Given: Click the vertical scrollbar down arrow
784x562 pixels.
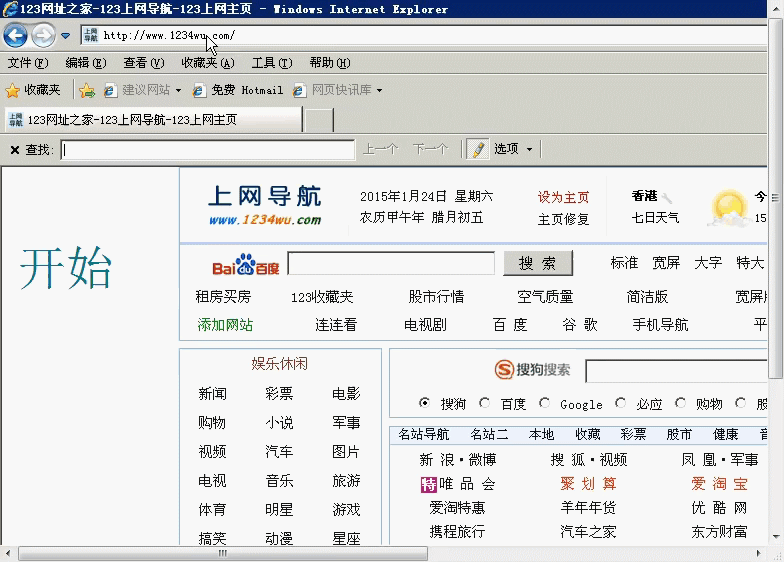Looking at the screenshot, I should coord(776,537).
